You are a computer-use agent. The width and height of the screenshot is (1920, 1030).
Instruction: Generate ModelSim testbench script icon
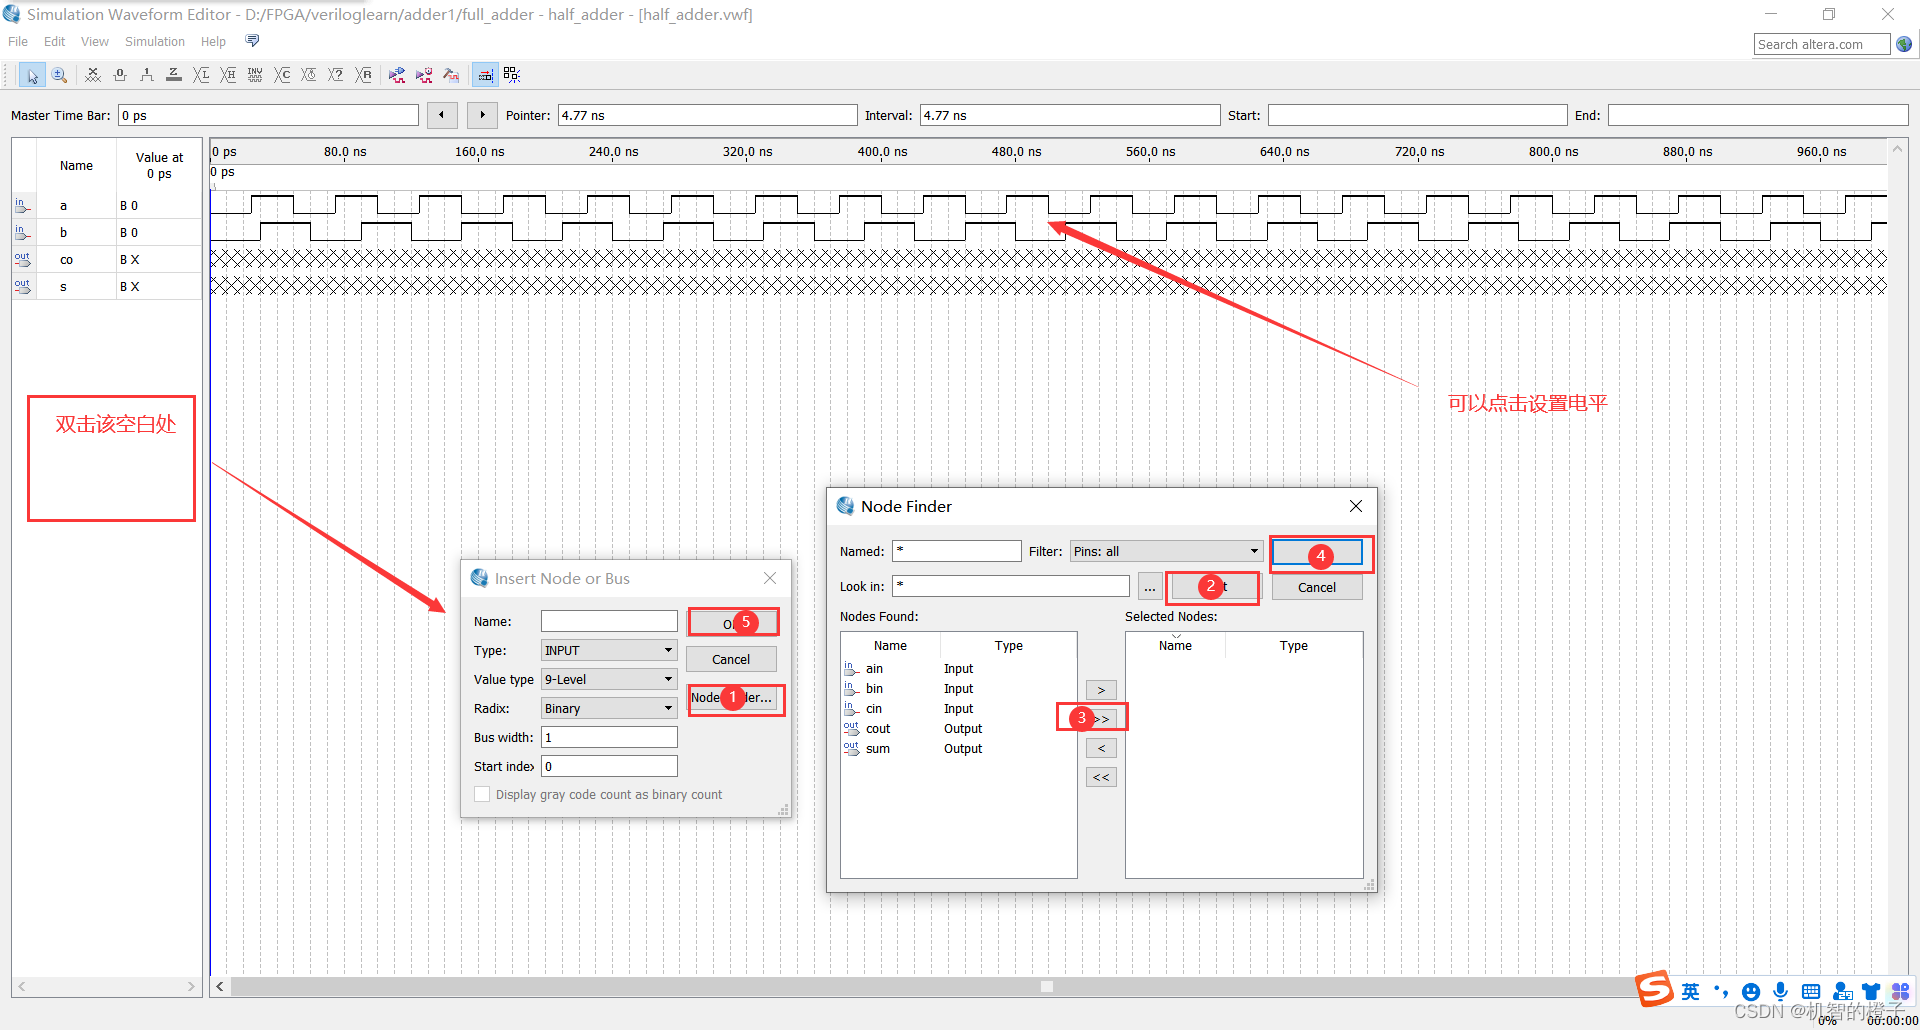pyautogui.click(x=451, y=75)
